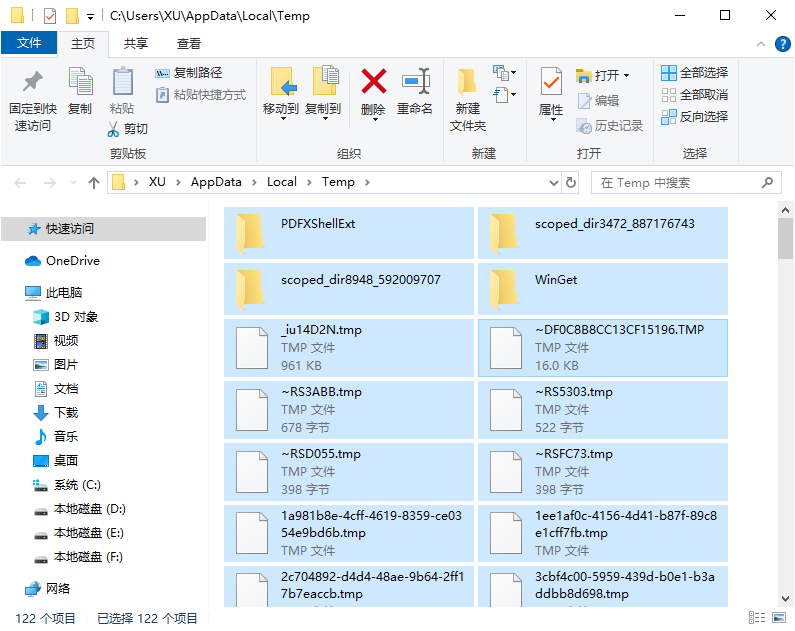
Task: Click the red Delete icon in ribbon
Action: pos(373,83)
